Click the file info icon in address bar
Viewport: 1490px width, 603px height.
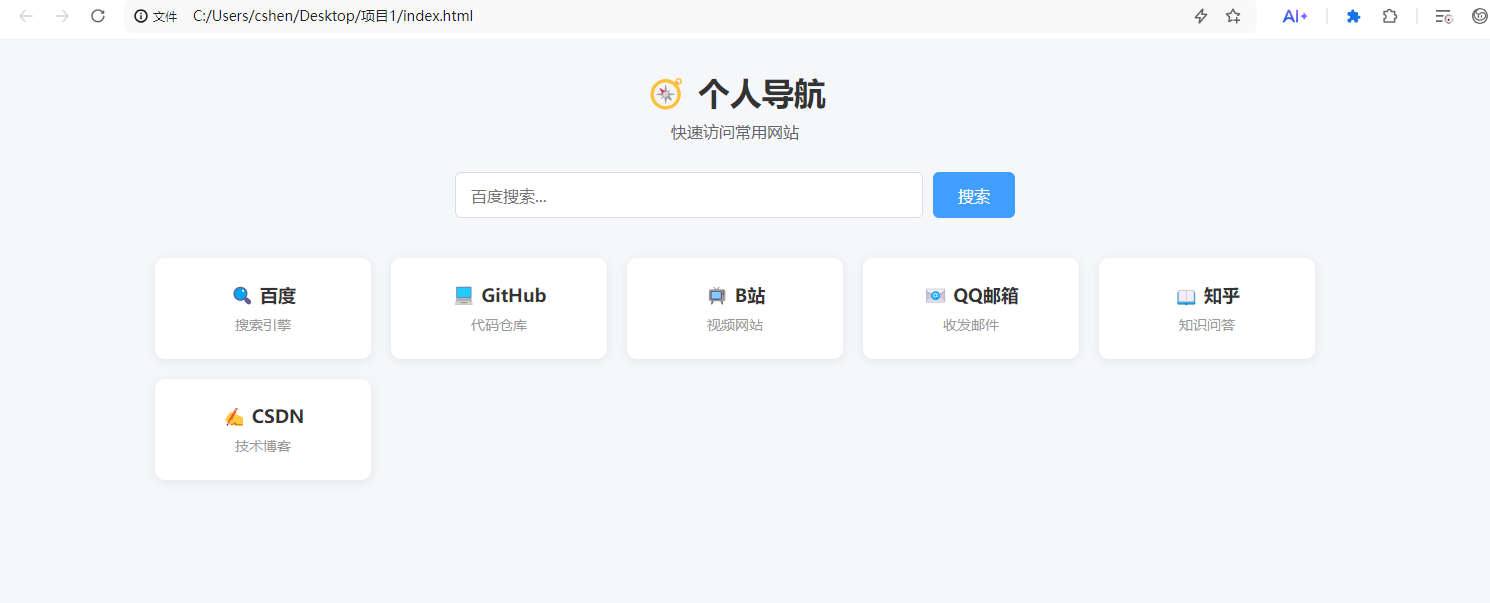(141, 16)
